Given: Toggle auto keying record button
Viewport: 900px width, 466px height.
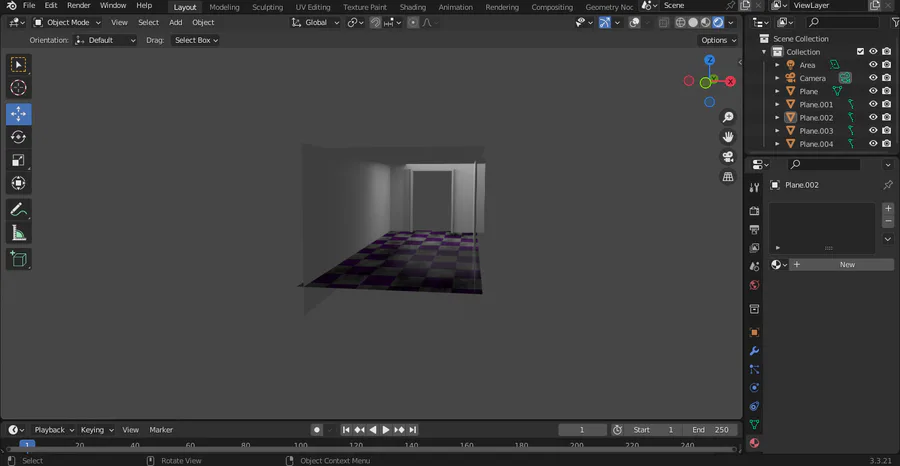Looking at the screenshot, I should [316, 430].
